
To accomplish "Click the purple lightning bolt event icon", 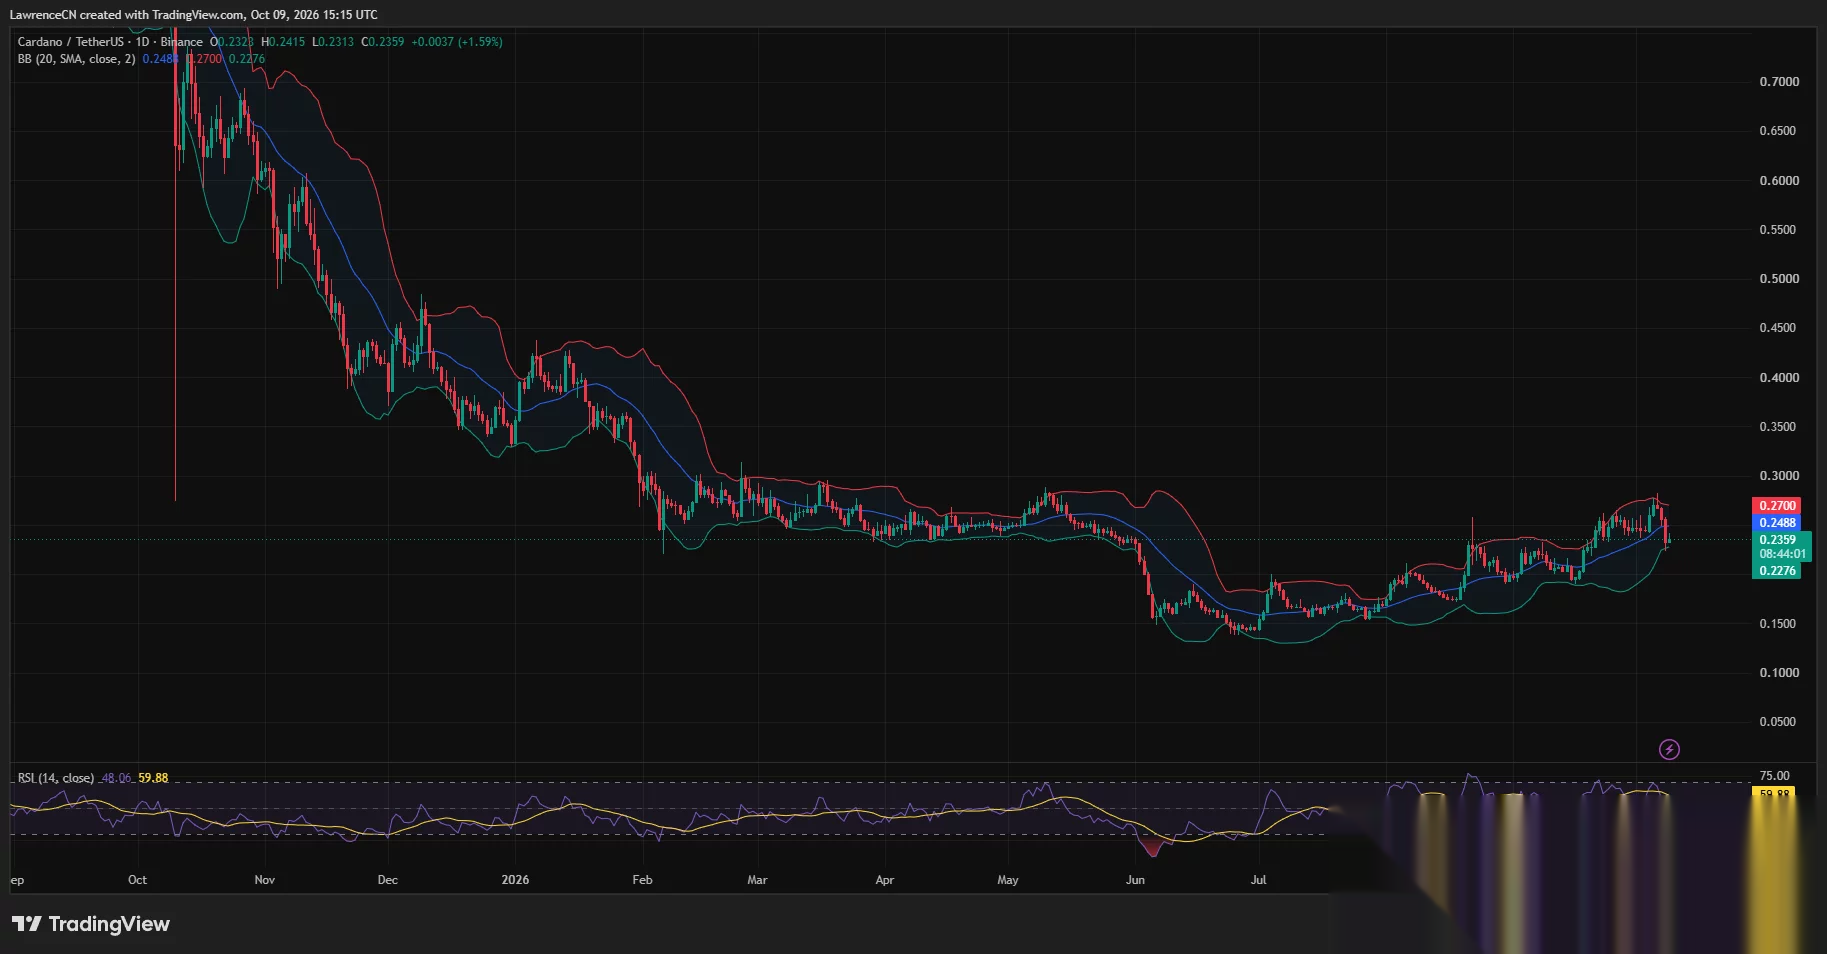I will pos(1669,749).
